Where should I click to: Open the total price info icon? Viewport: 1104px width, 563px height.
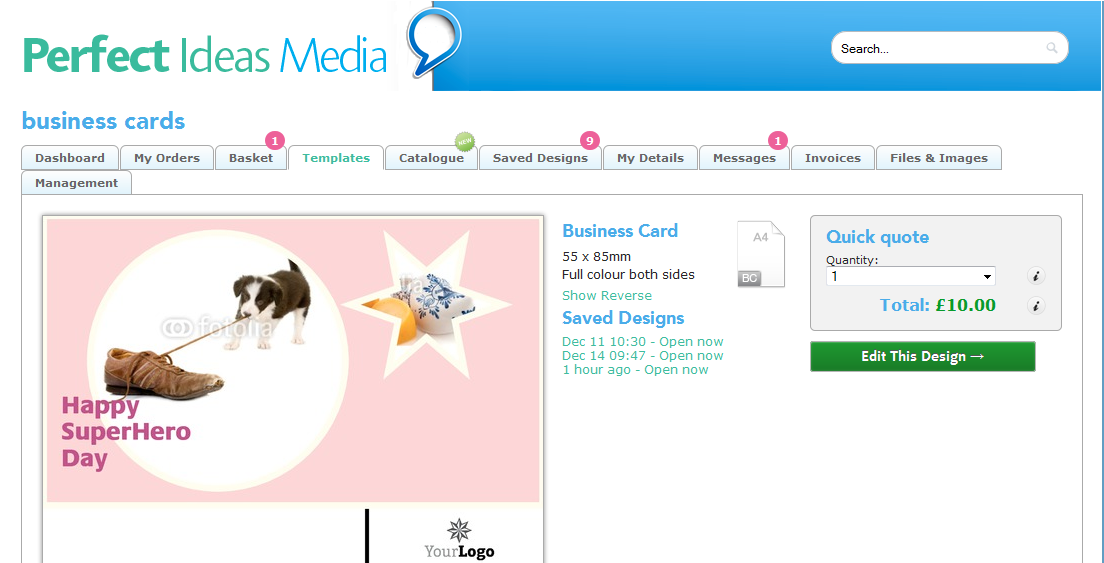tap(1036, 305)
